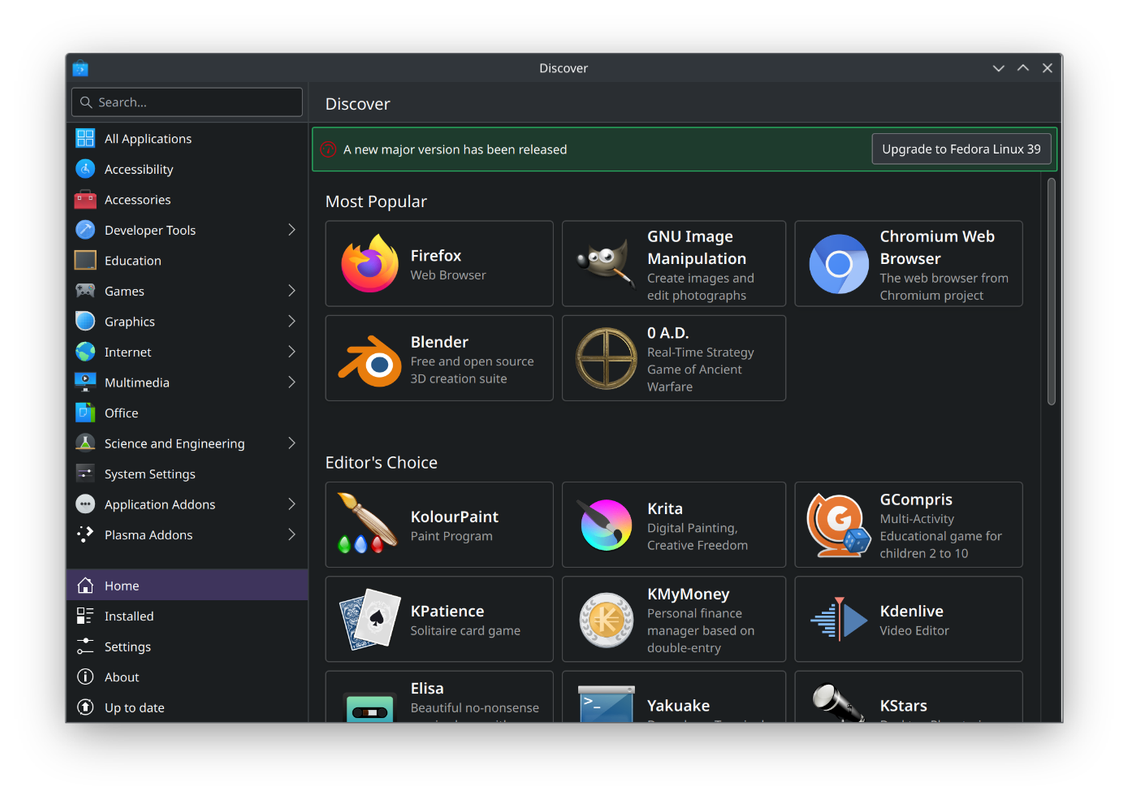The height and width of the screenshot is (800, 1127).
Task: Click the Accessories category label
Action: [137, 199]
